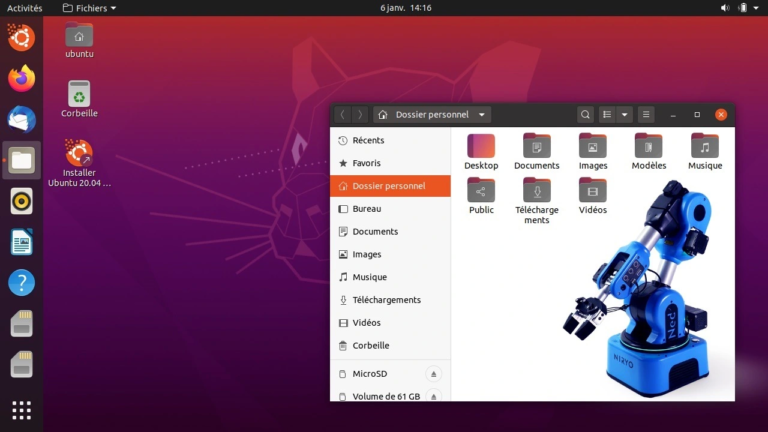
Task: Go to Téléchargements in the sidebar
Action: pos(386,300)
